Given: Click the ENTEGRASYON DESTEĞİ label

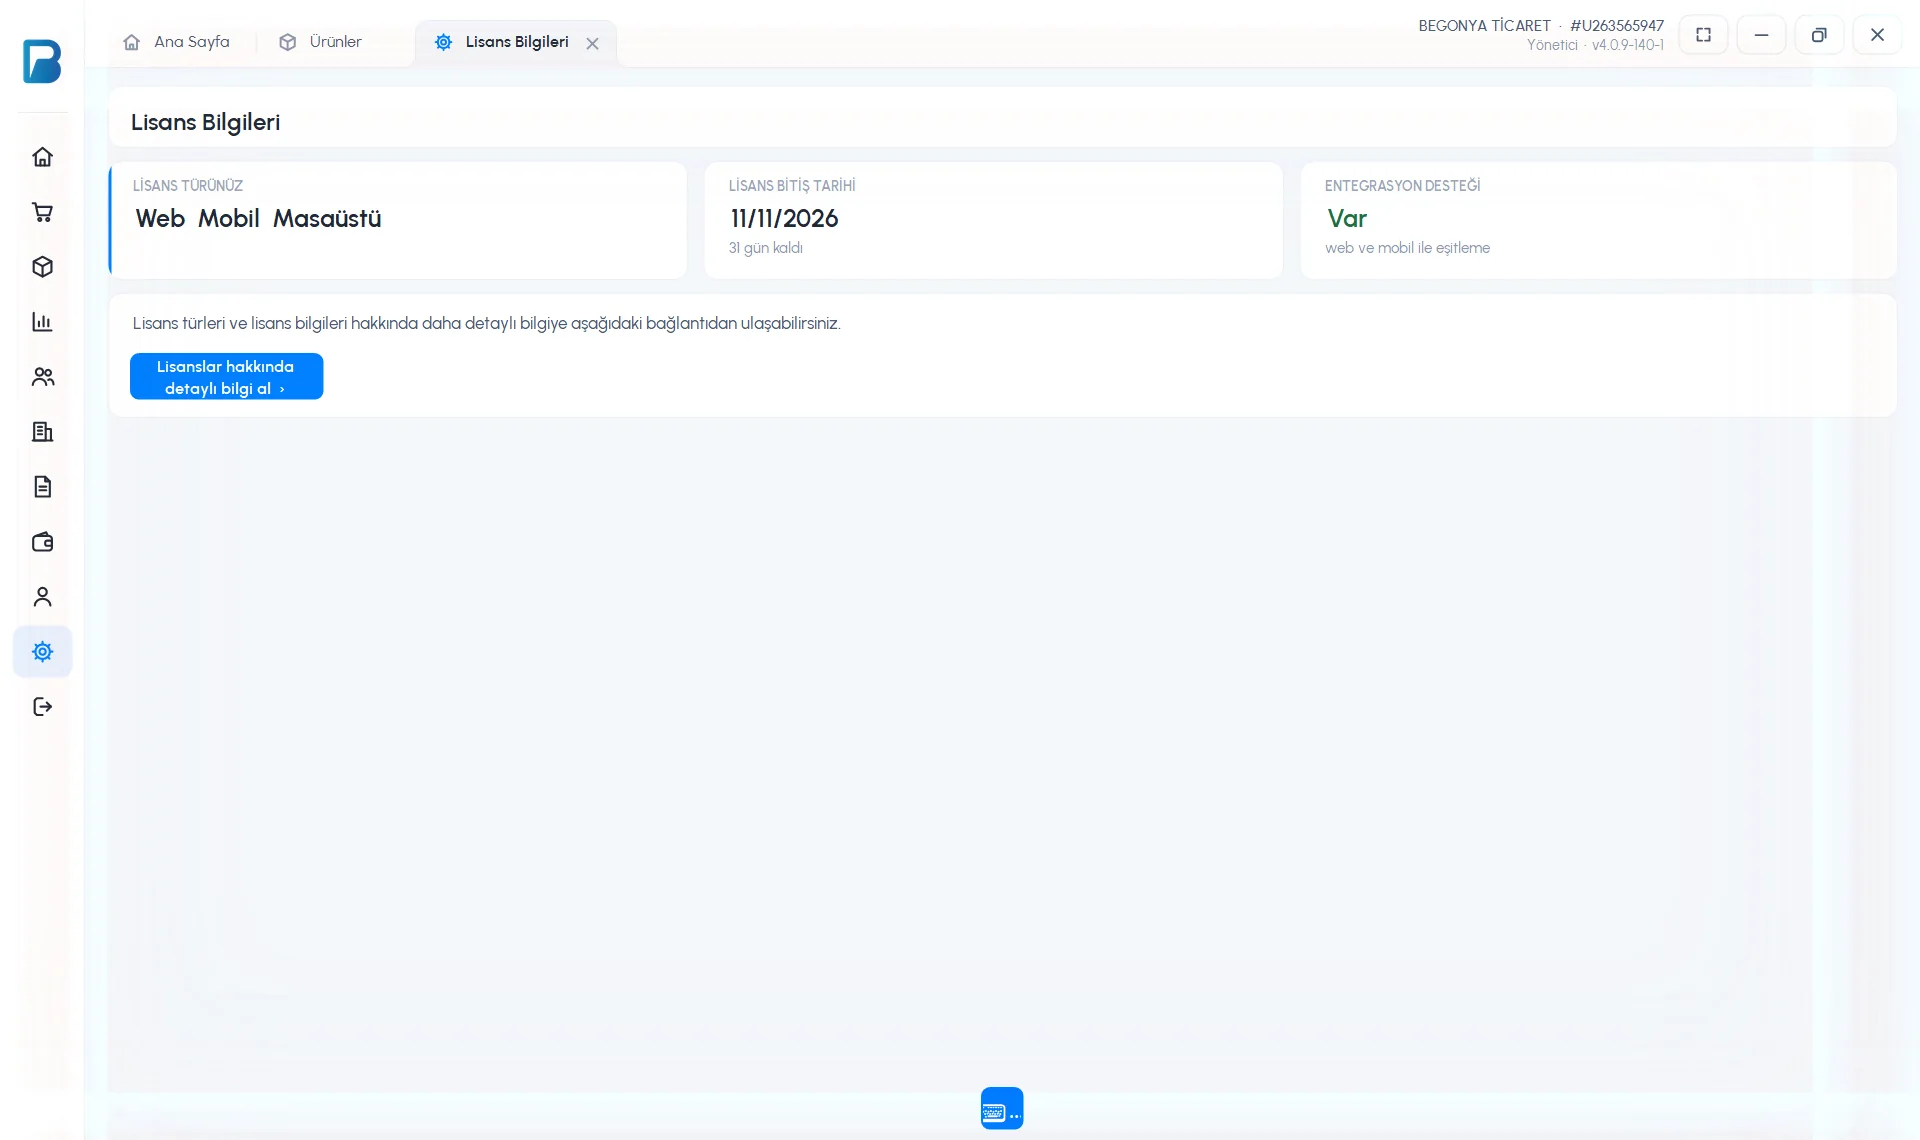Looking at the screenshot, I should click(x=1402, y=186).
